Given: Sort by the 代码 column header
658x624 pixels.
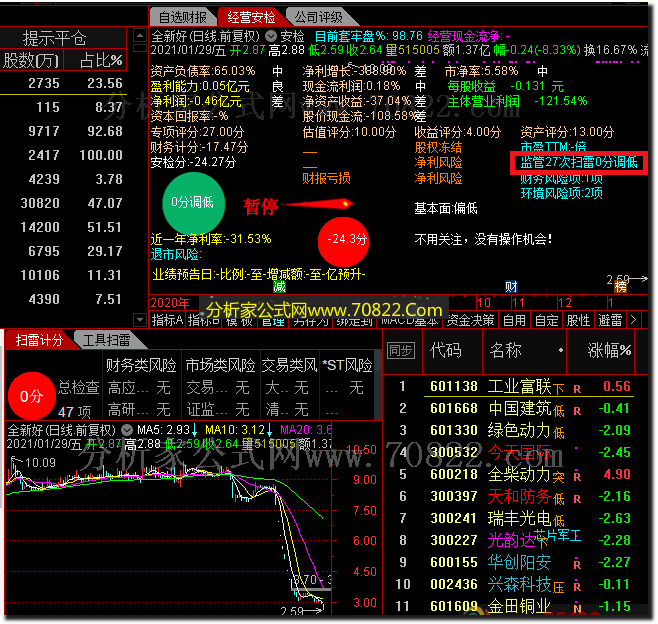Looking at the screenshot, I should (x=446, y=350).
